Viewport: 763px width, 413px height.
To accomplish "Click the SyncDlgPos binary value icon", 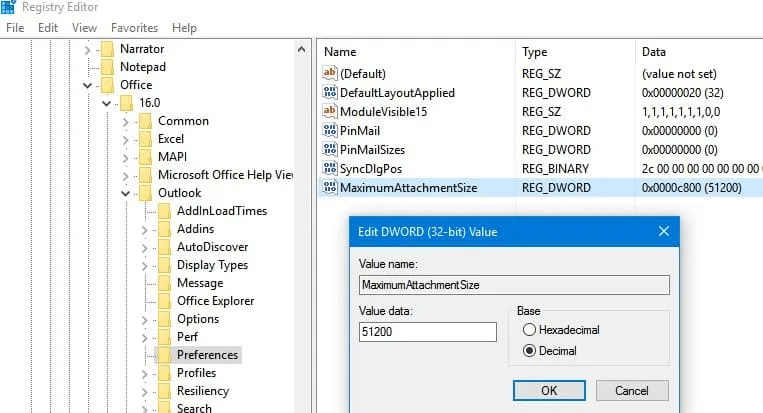I will pos(330,168).
